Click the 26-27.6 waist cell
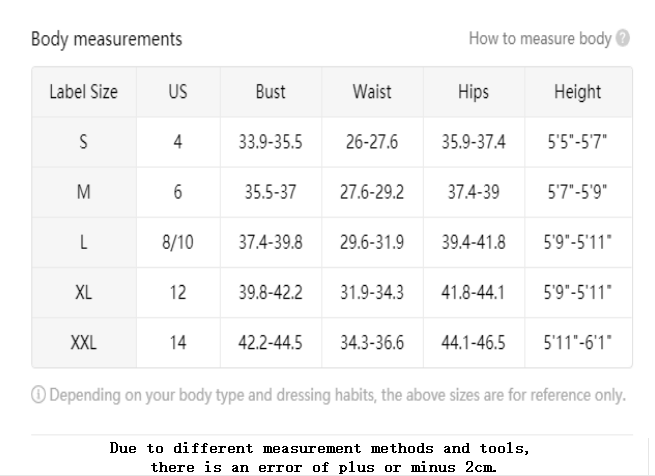The image size is (655, 476). (x=372, y=142)
